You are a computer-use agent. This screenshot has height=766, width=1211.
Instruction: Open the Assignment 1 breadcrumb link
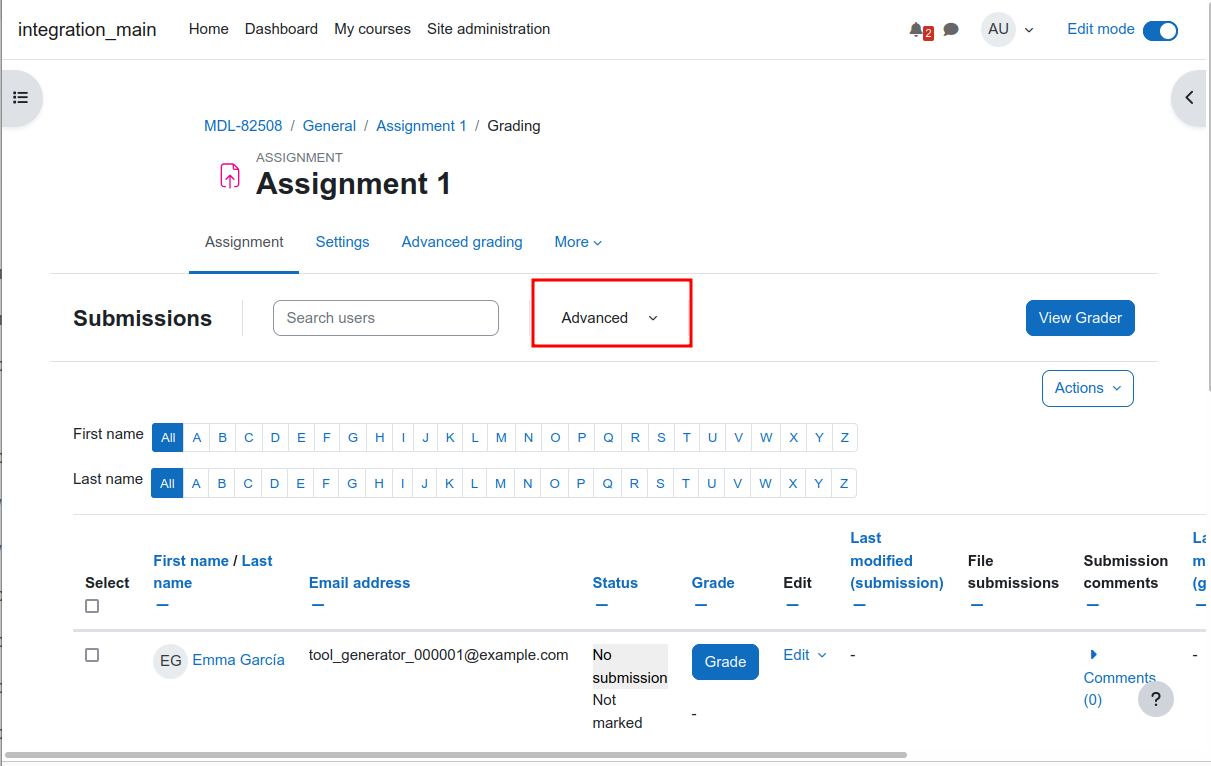[421, 126]
